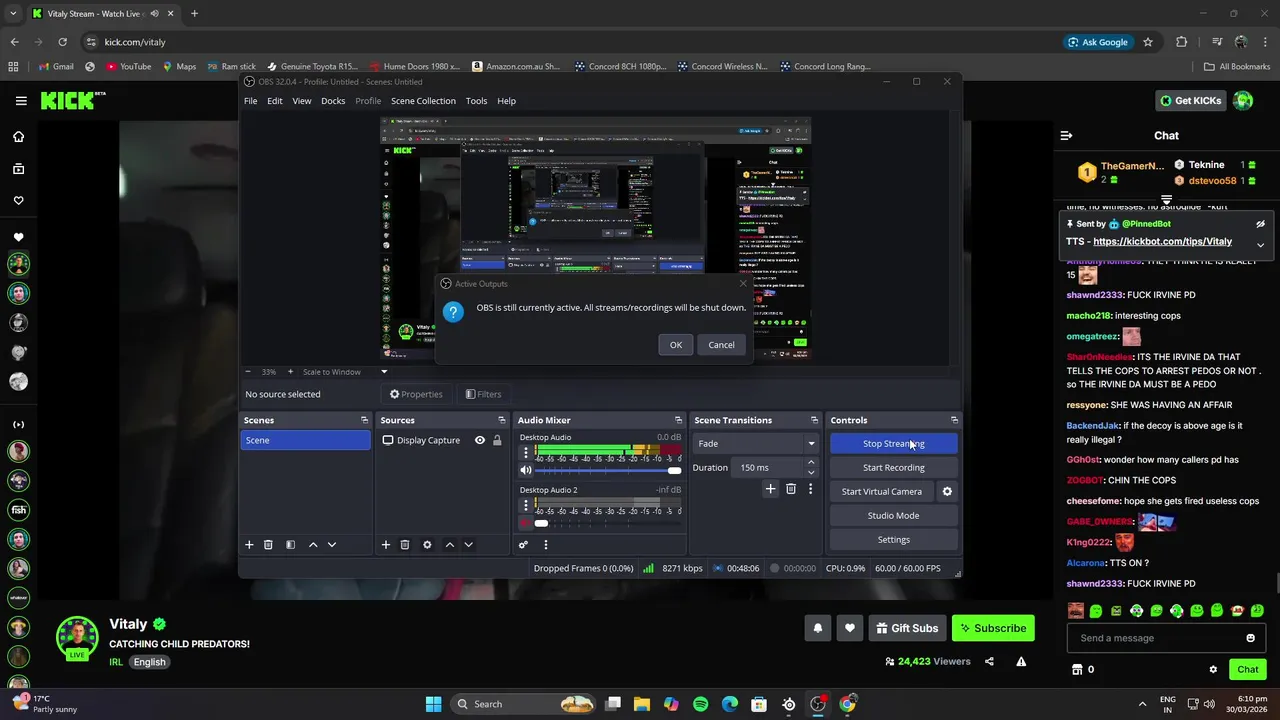Viewport: 1280px width, 720px height.
Task: Click OK in Active Outputs dialog
Action: point(676,345)
